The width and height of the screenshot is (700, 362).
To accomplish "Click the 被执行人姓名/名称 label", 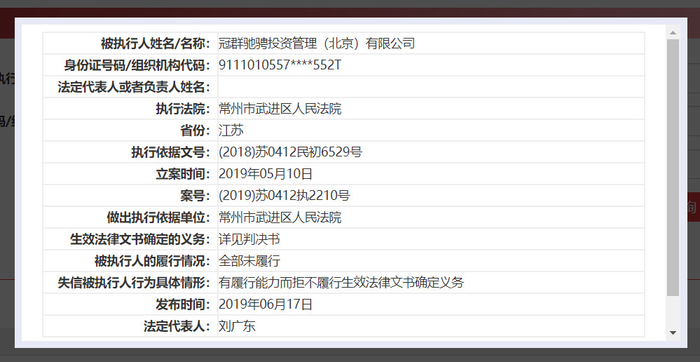I will click(x=155, y=43).
